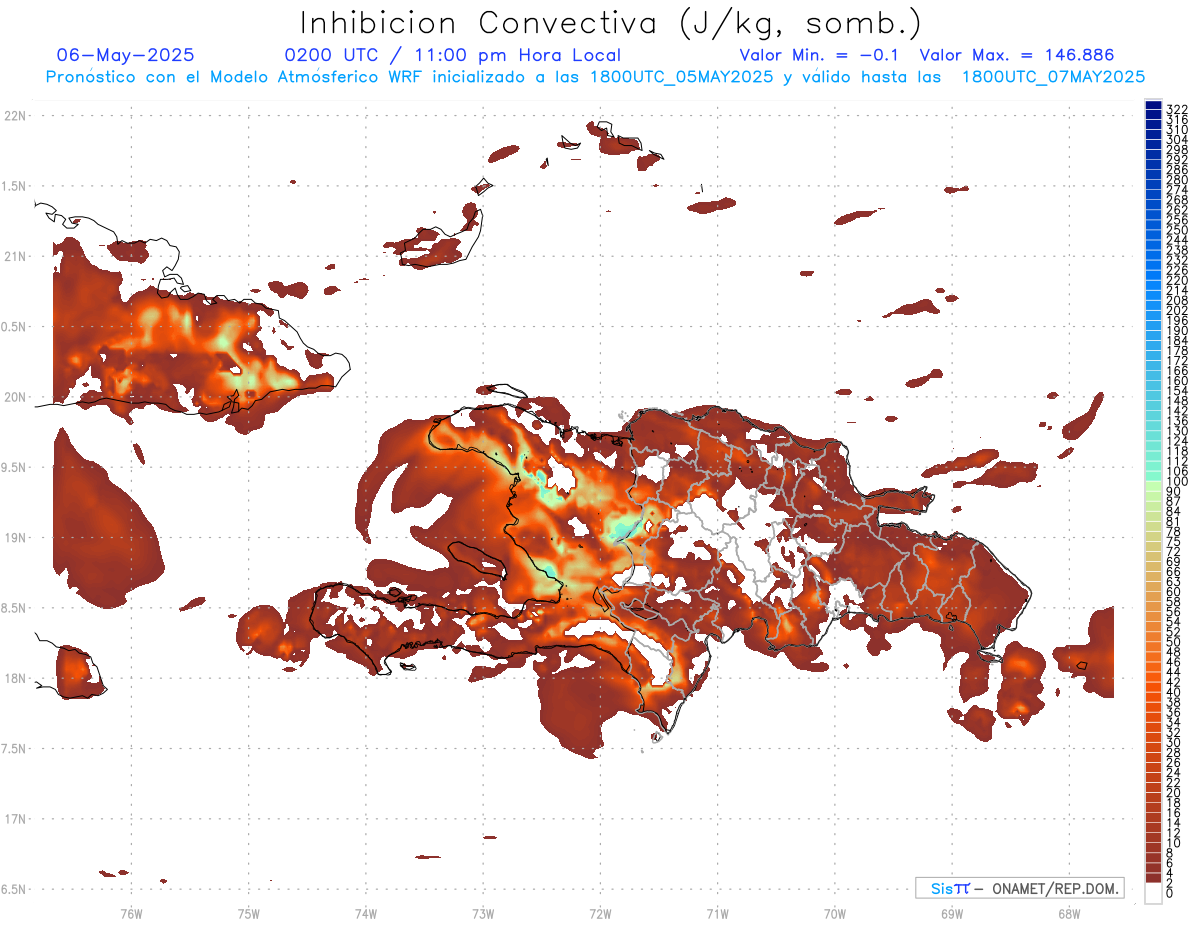
Task: Click the '17N' latitude label
Action: click(15, 819)
